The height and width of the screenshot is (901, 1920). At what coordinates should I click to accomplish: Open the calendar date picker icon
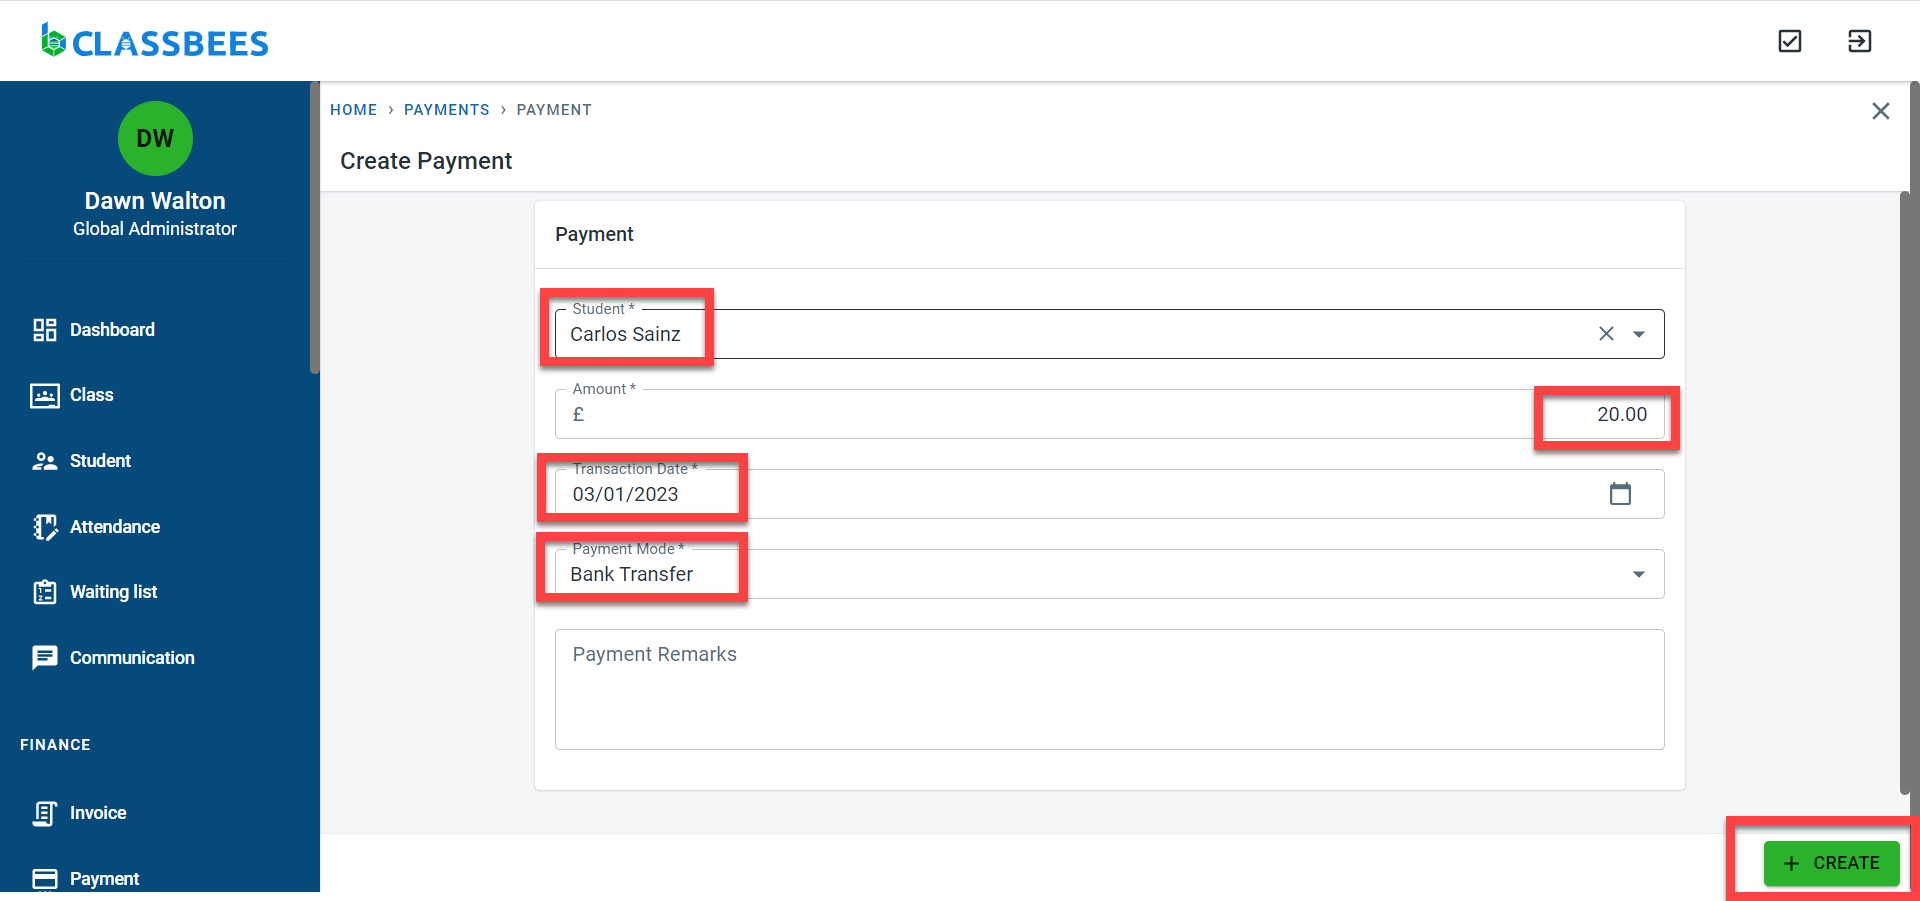pyautogui.click(x=1620, y=494)
